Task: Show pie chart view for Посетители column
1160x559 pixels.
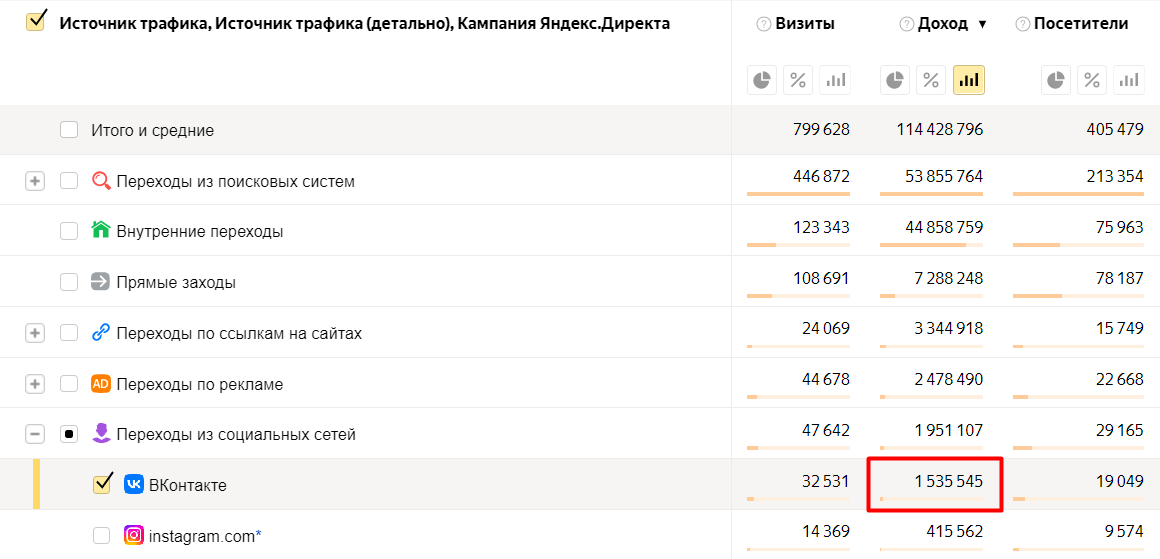Action: click(x=1056, y=80)
